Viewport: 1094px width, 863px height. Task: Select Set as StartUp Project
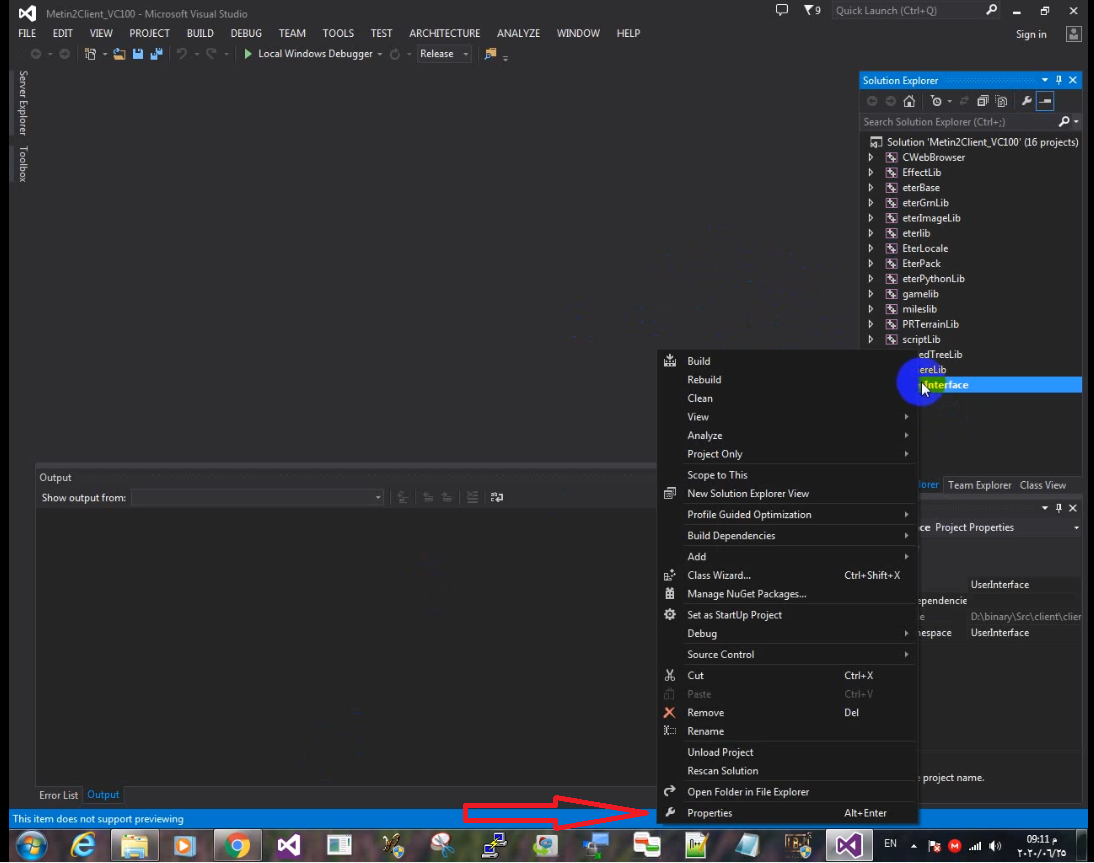click(786, 615)
